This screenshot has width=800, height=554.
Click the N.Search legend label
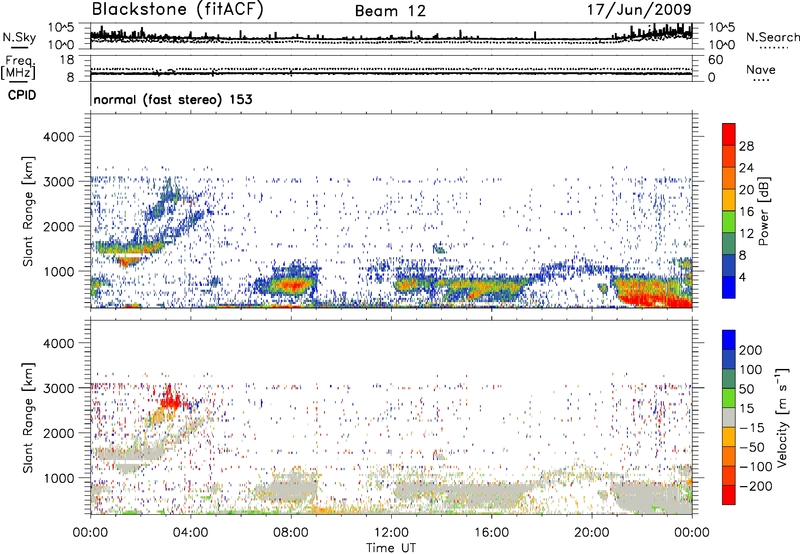point(772,37)
